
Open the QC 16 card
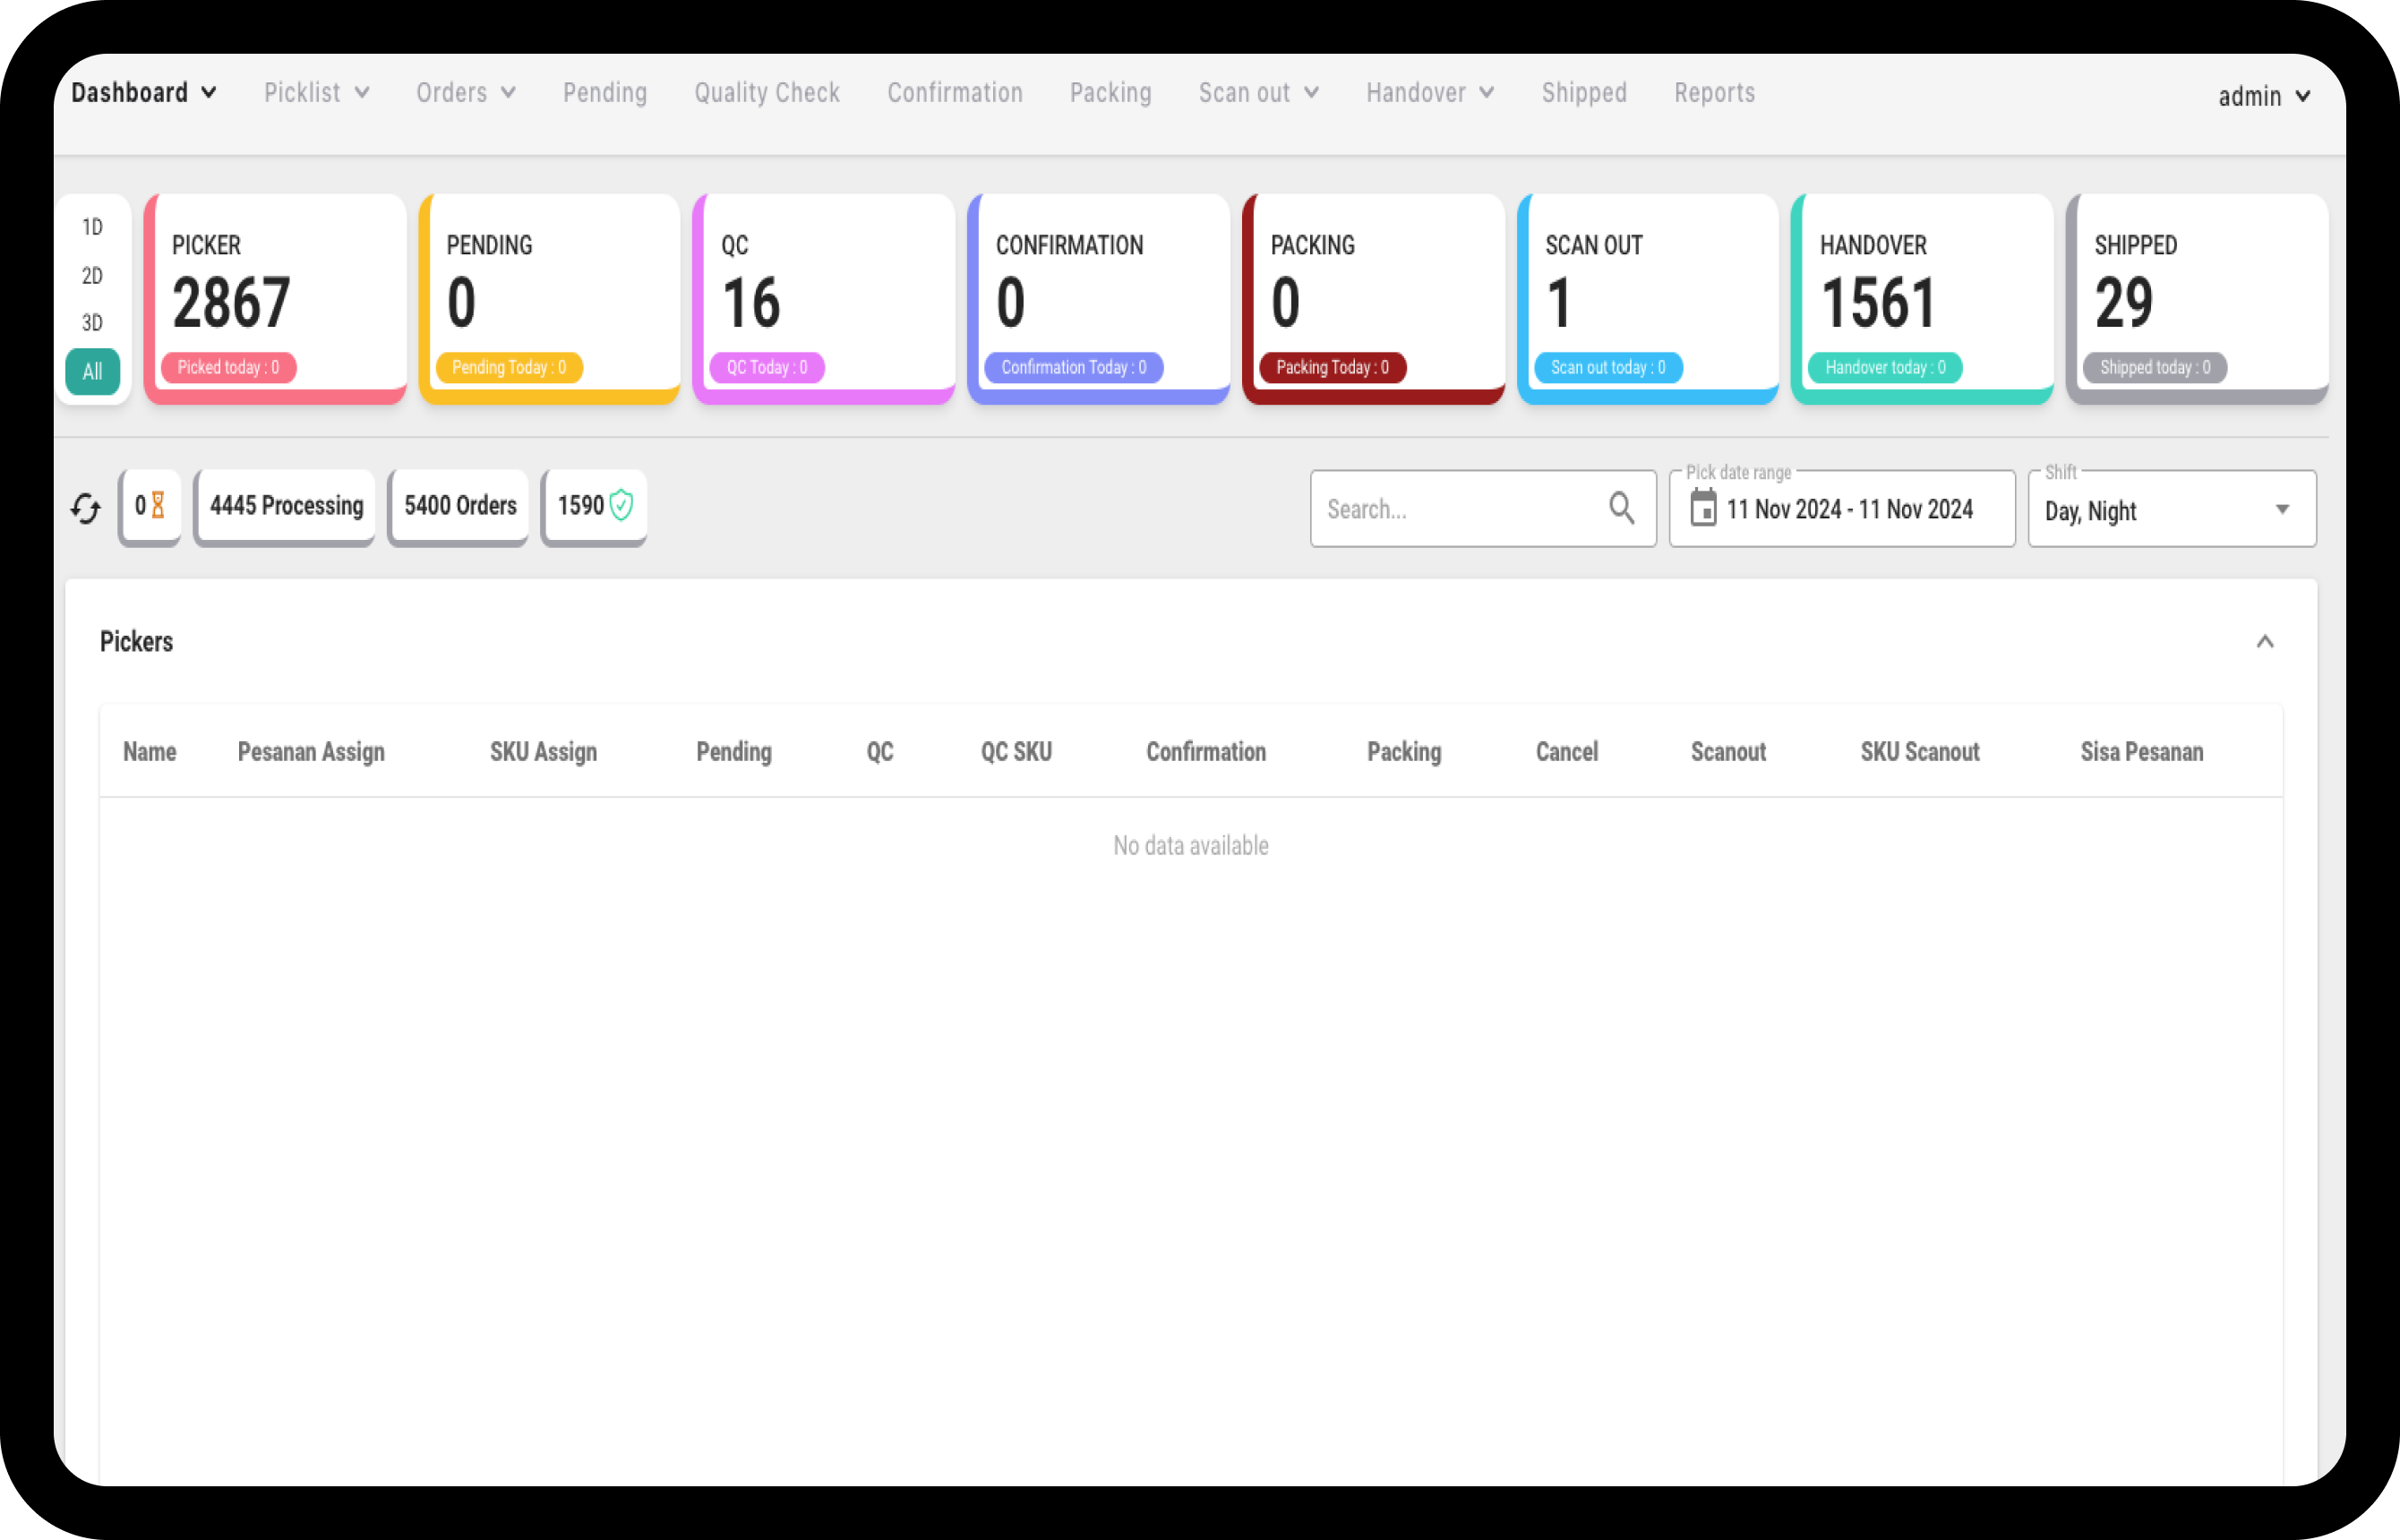[824, 298]
